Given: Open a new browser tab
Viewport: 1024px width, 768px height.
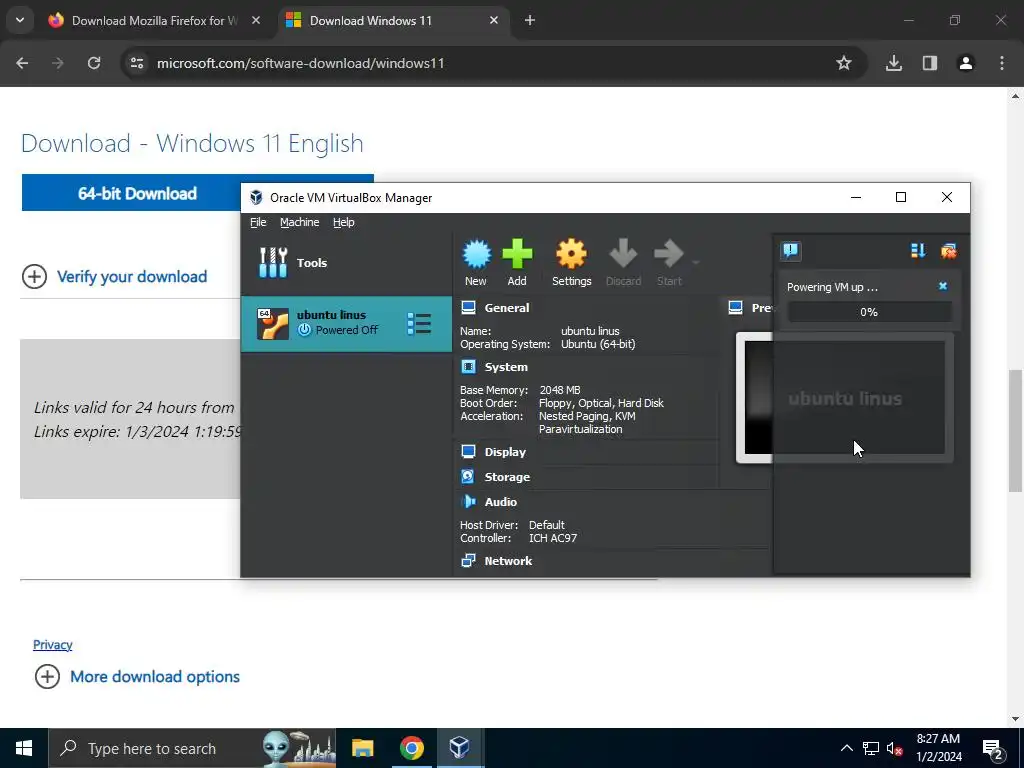Looking at the screenshot, I should tap(530, 21).
